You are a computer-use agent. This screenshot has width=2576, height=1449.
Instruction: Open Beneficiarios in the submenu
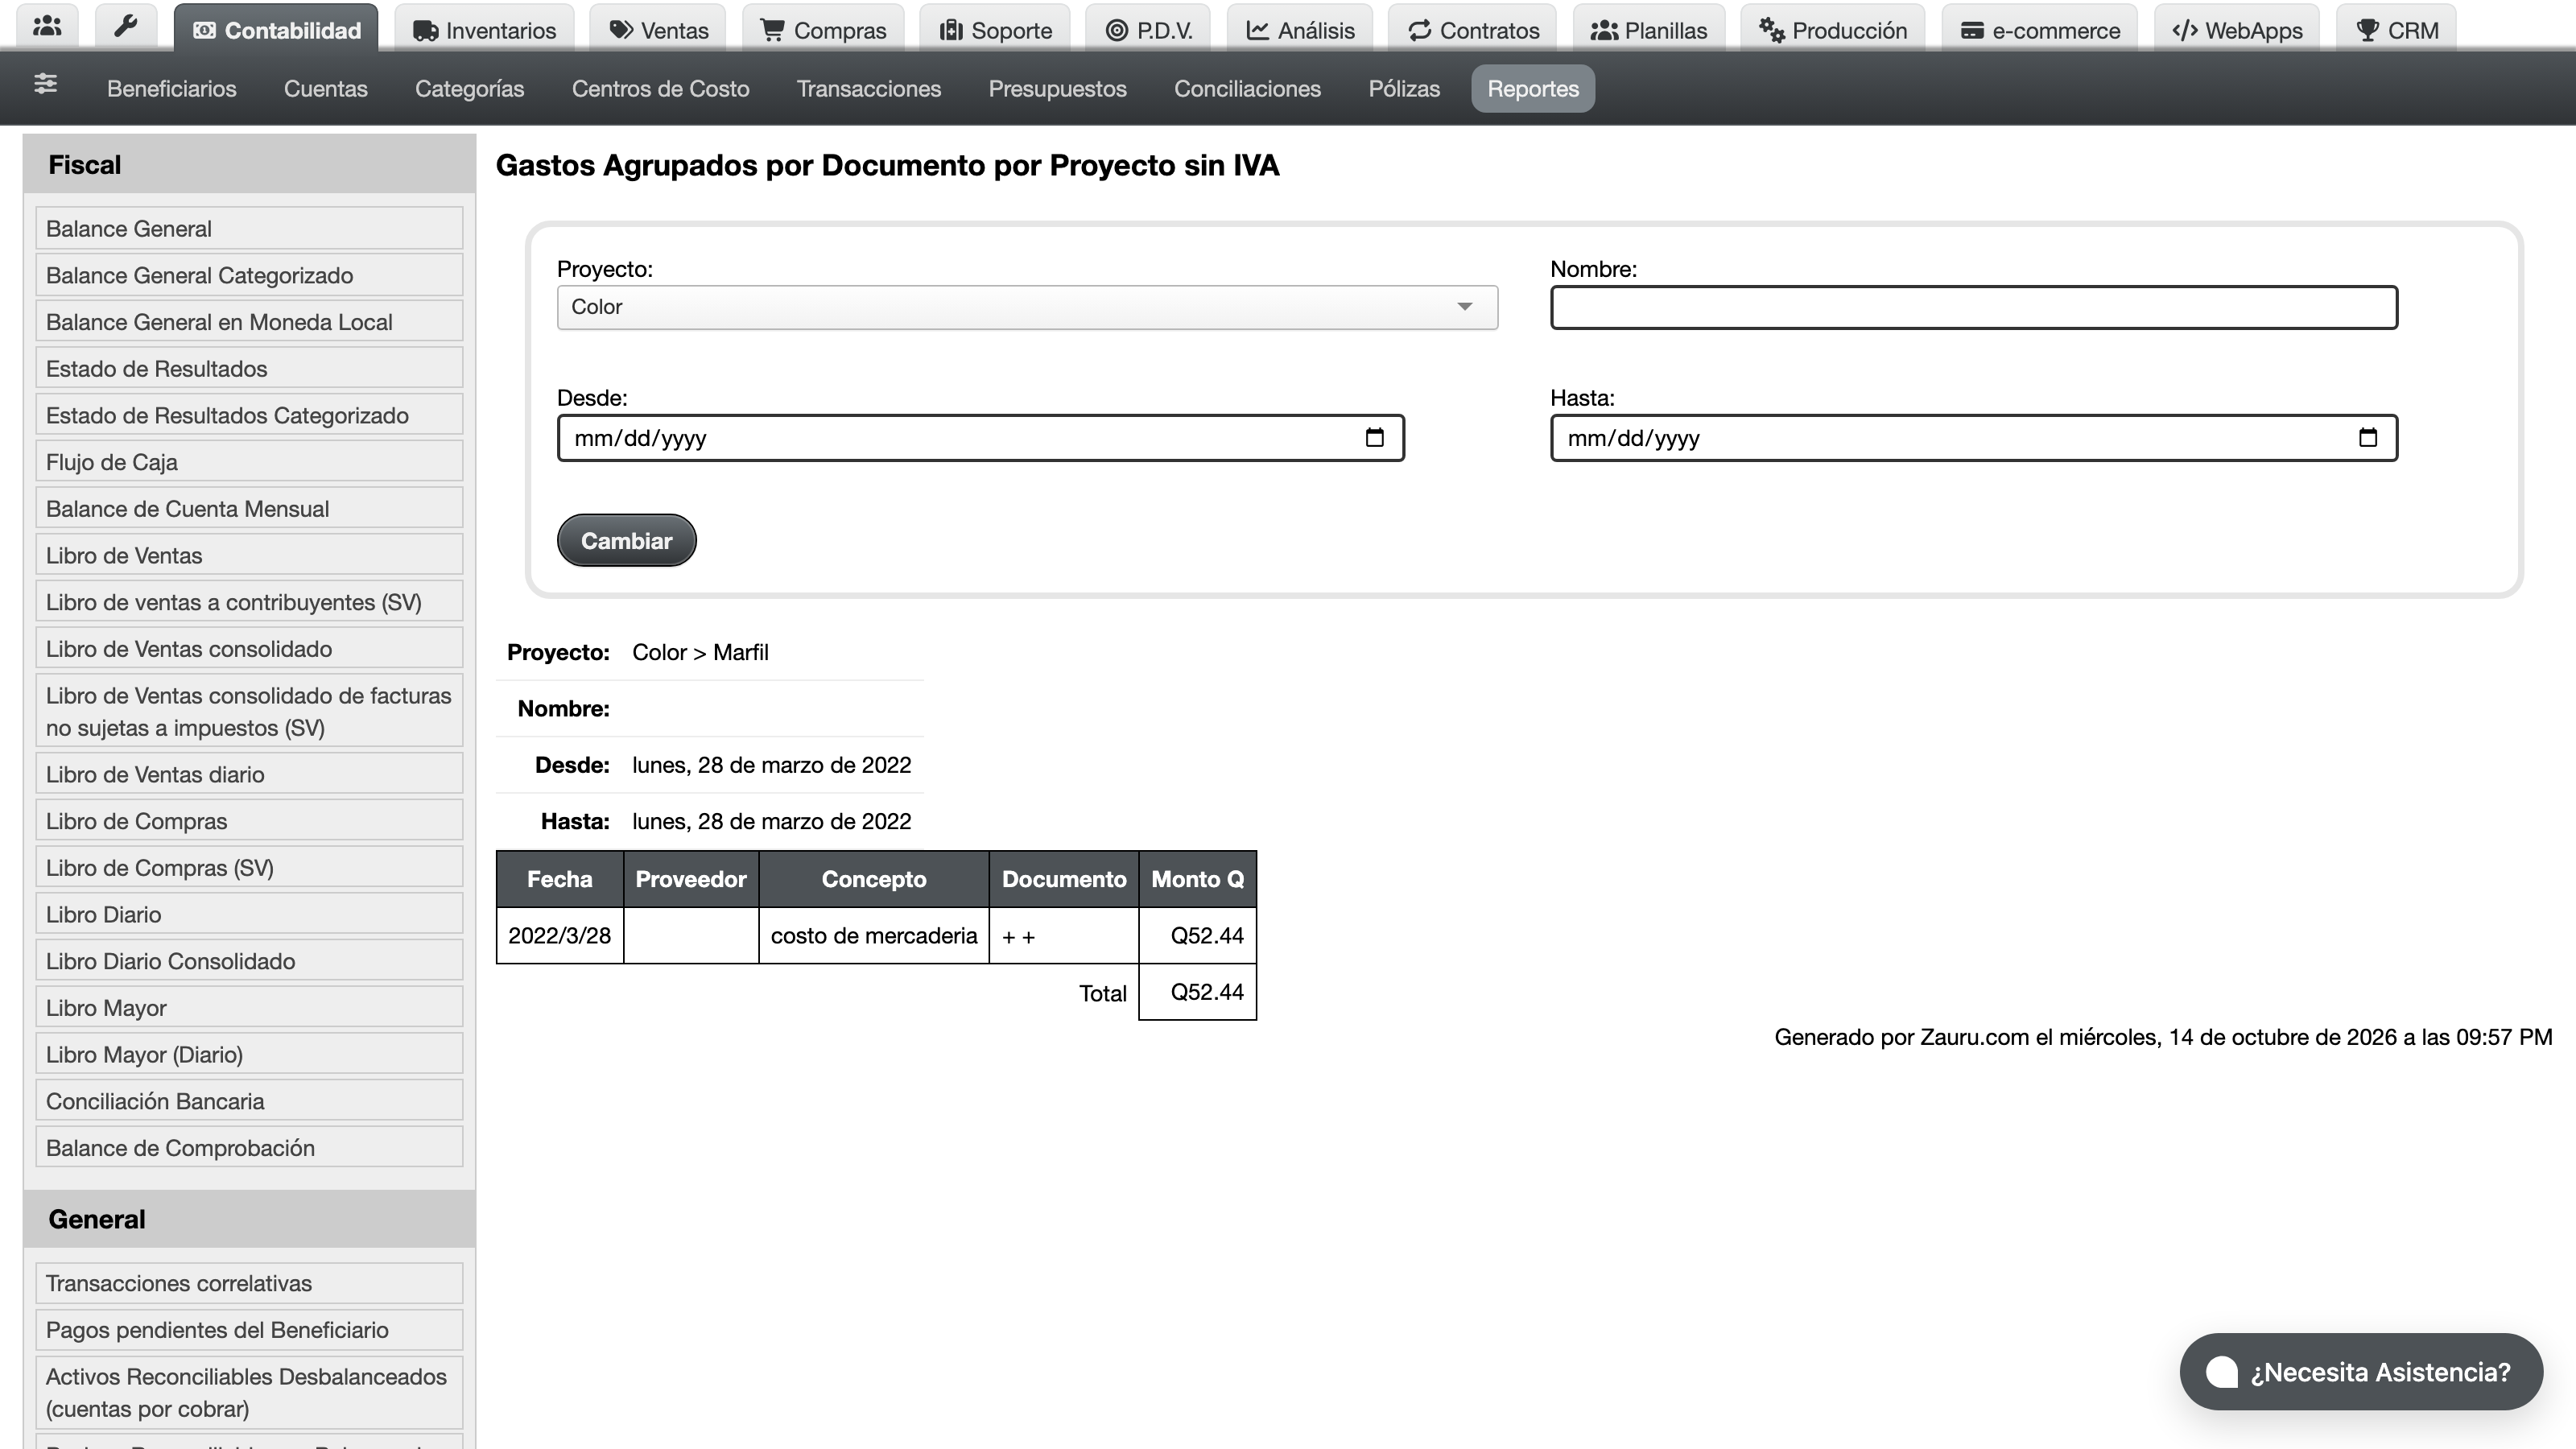[172, 88]
